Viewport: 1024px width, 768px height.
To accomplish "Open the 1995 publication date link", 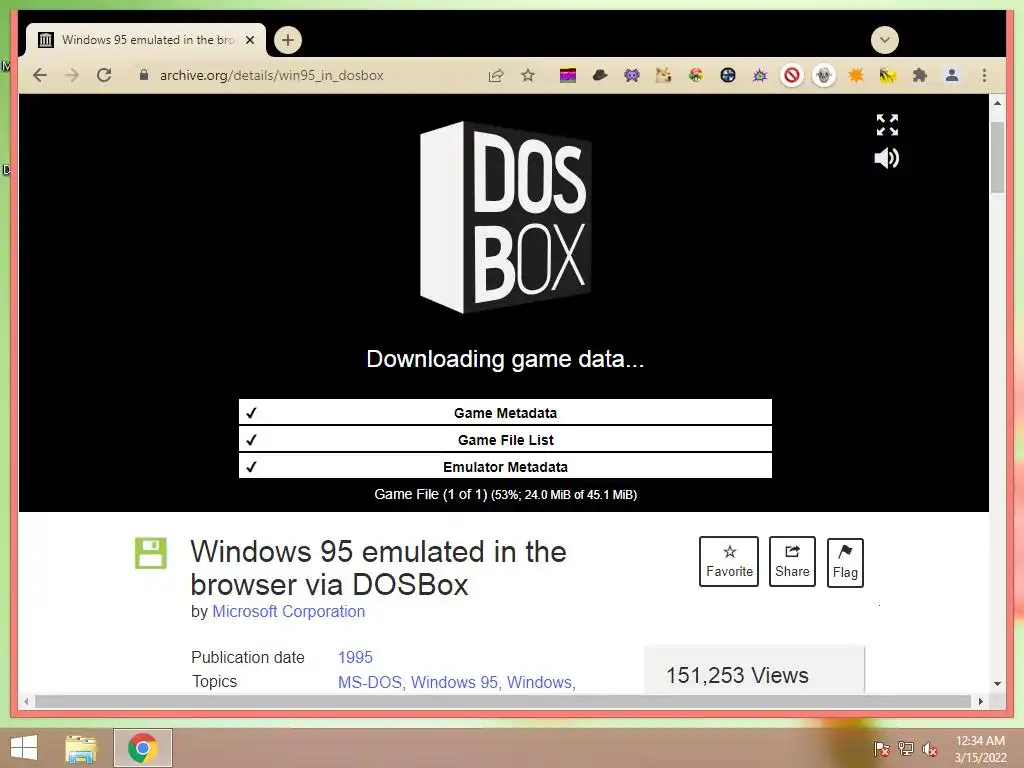I will click(355, 658).
